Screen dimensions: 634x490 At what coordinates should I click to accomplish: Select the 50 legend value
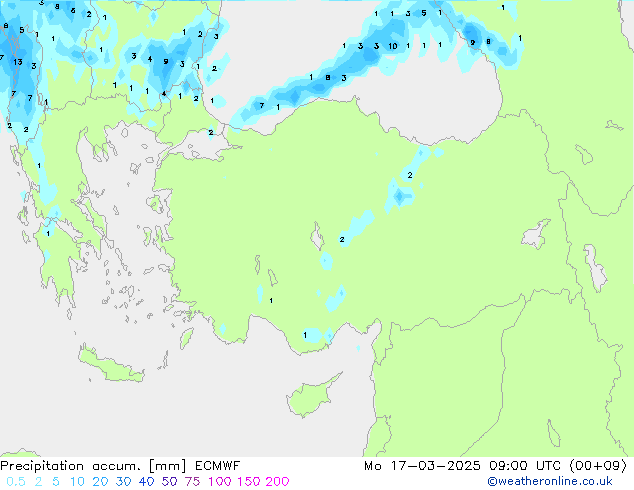169,482
